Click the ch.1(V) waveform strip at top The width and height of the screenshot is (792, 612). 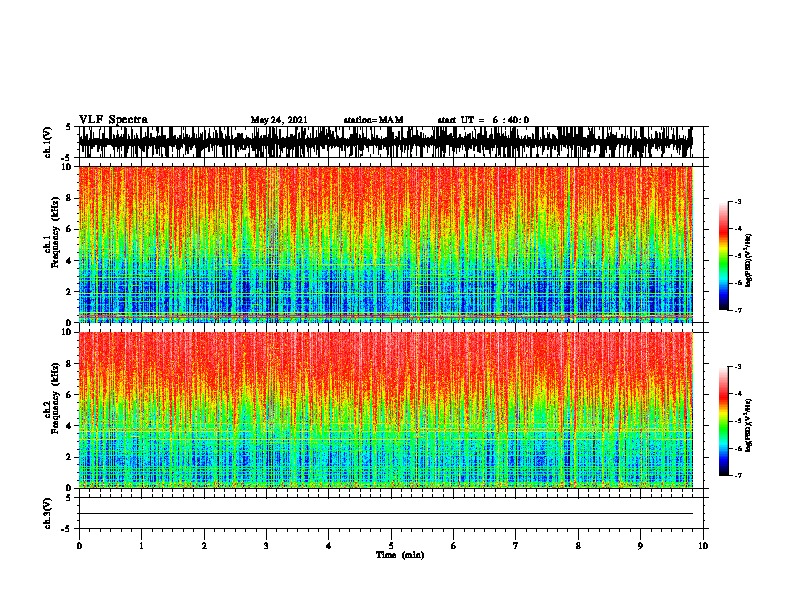coord(385,142)
